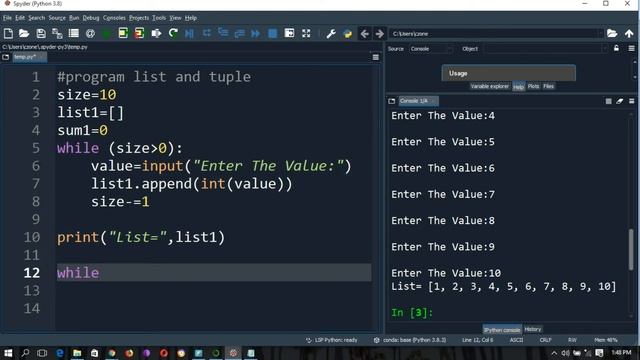Viewport: 640px width, 360px height.
Task: Change to parent directory up arrow
Action: 629,33
